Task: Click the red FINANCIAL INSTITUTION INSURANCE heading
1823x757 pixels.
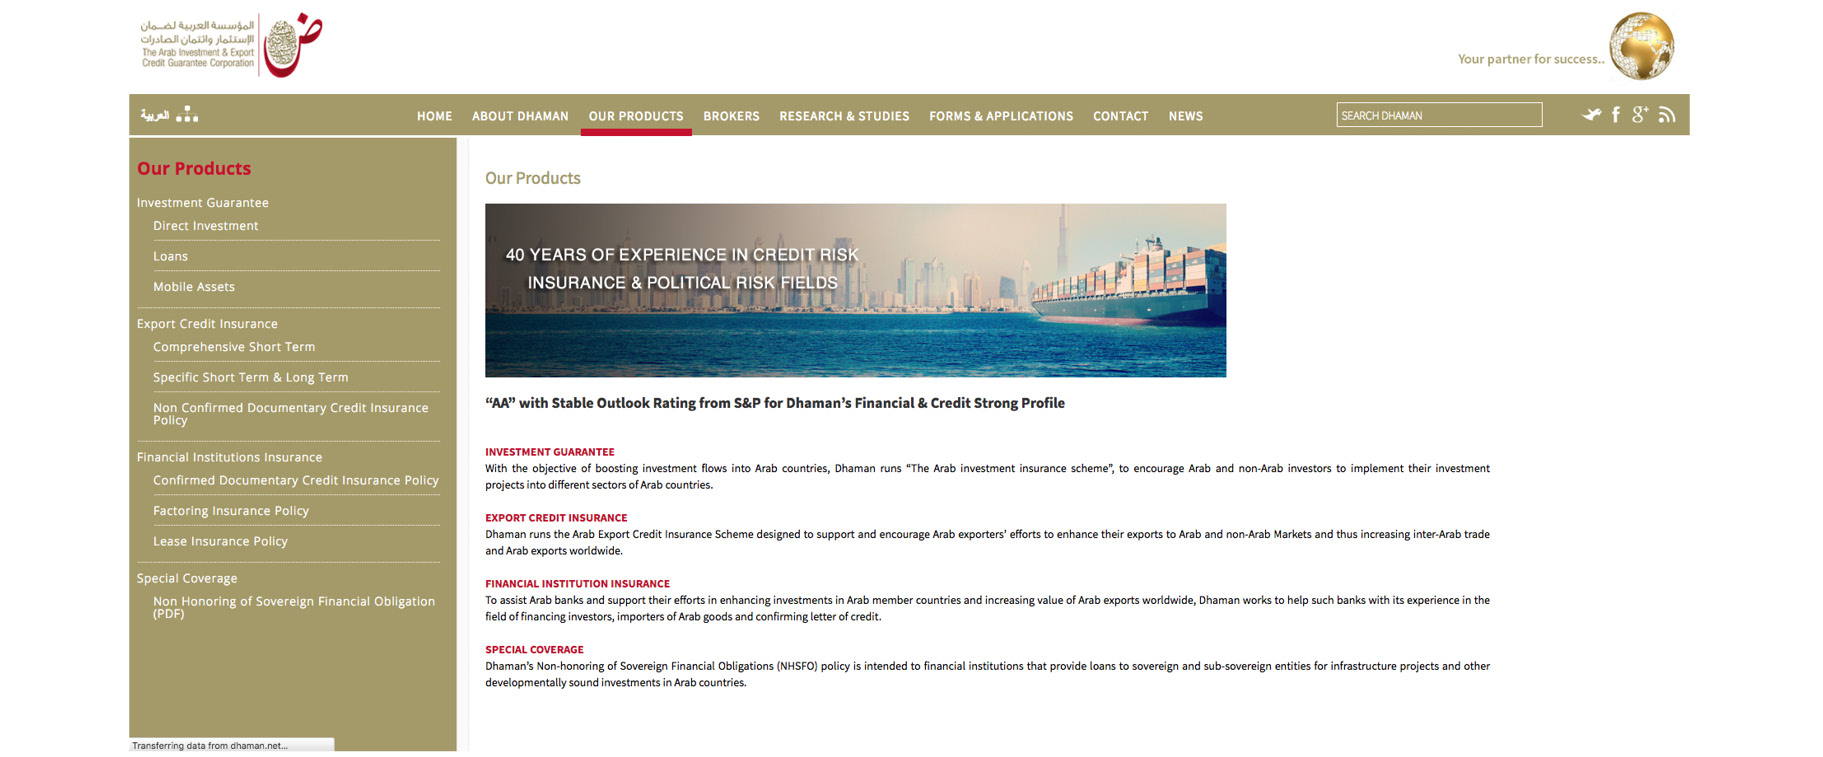Action: tap(577, 584)
